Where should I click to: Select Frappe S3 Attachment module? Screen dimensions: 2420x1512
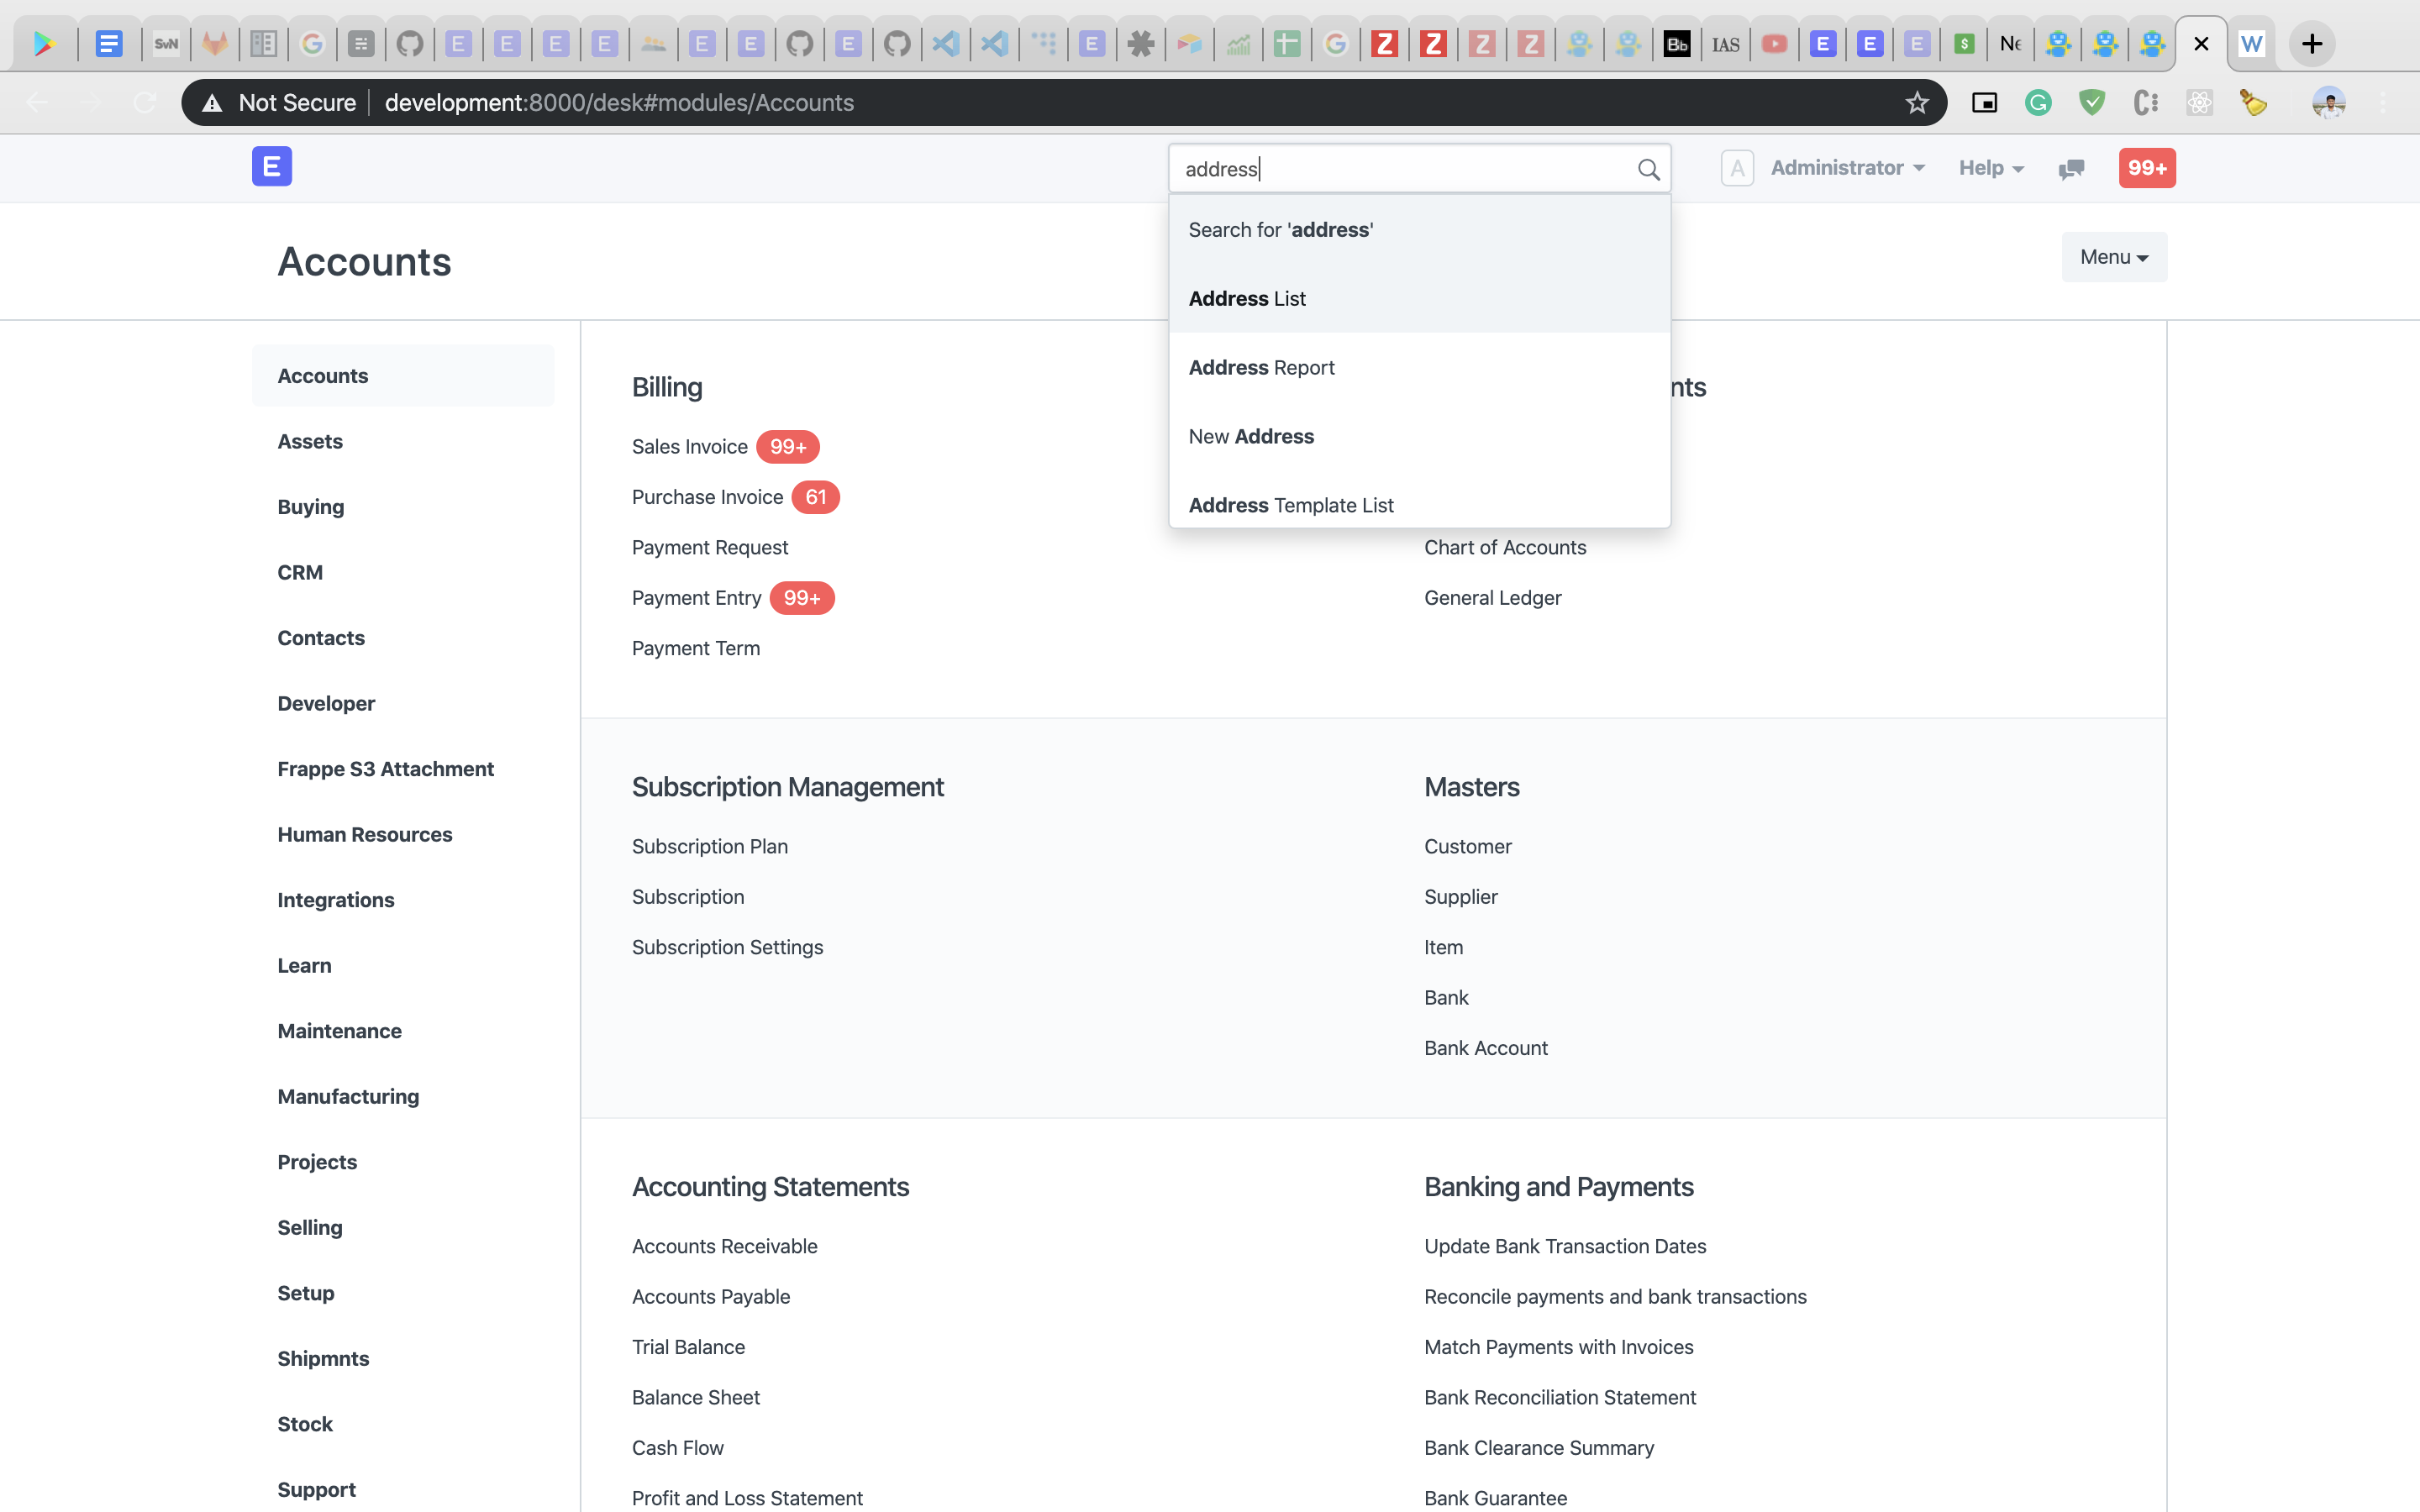tap(403, 769)
